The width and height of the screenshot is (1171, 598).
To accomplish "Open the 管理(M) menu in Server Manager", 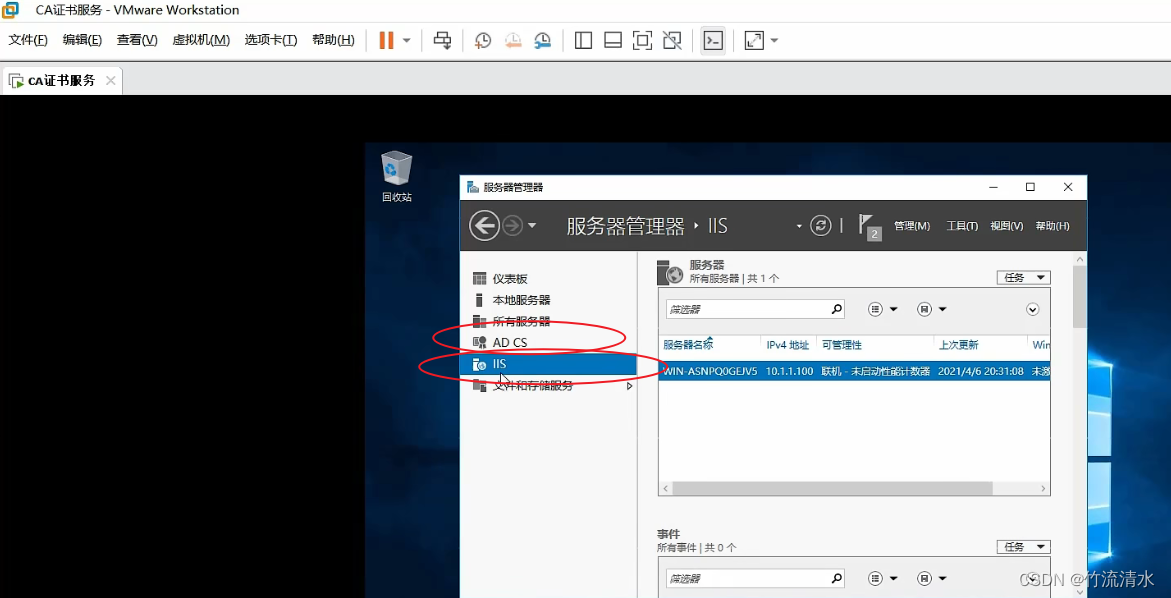I will (912, 226).
